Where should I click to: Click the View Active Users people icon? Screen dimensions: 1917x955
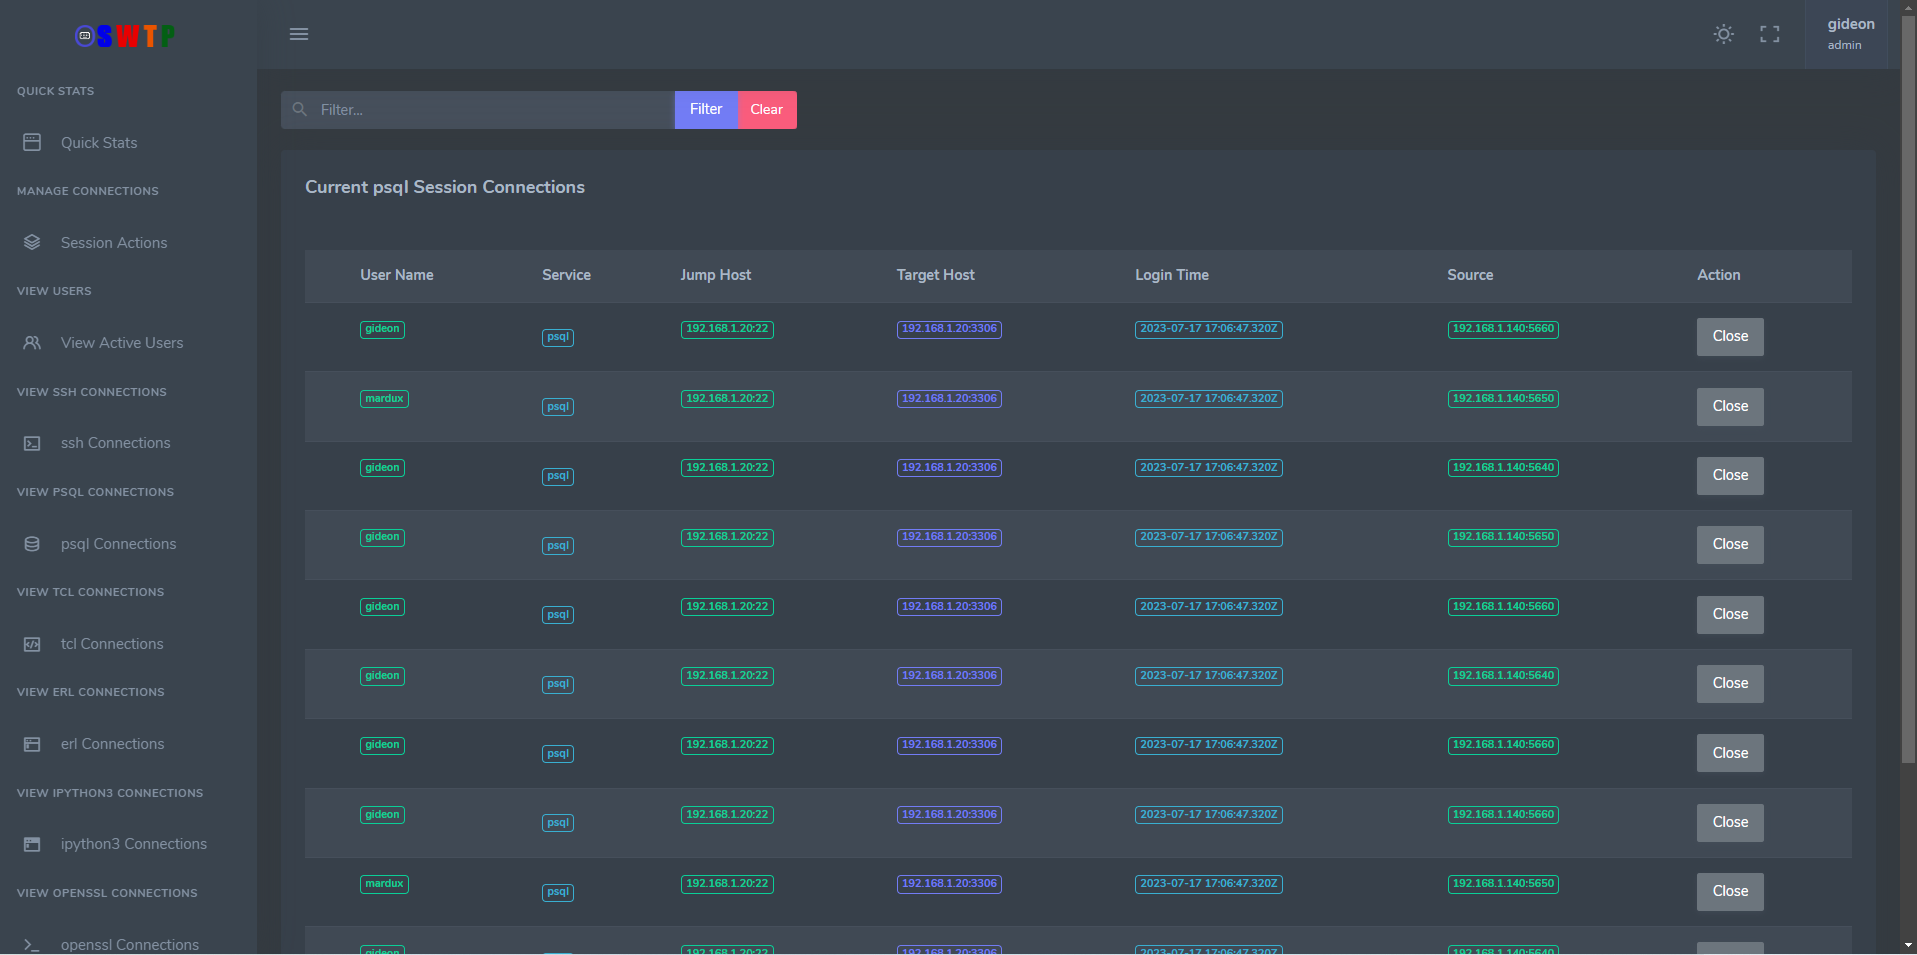coord(32,343)
